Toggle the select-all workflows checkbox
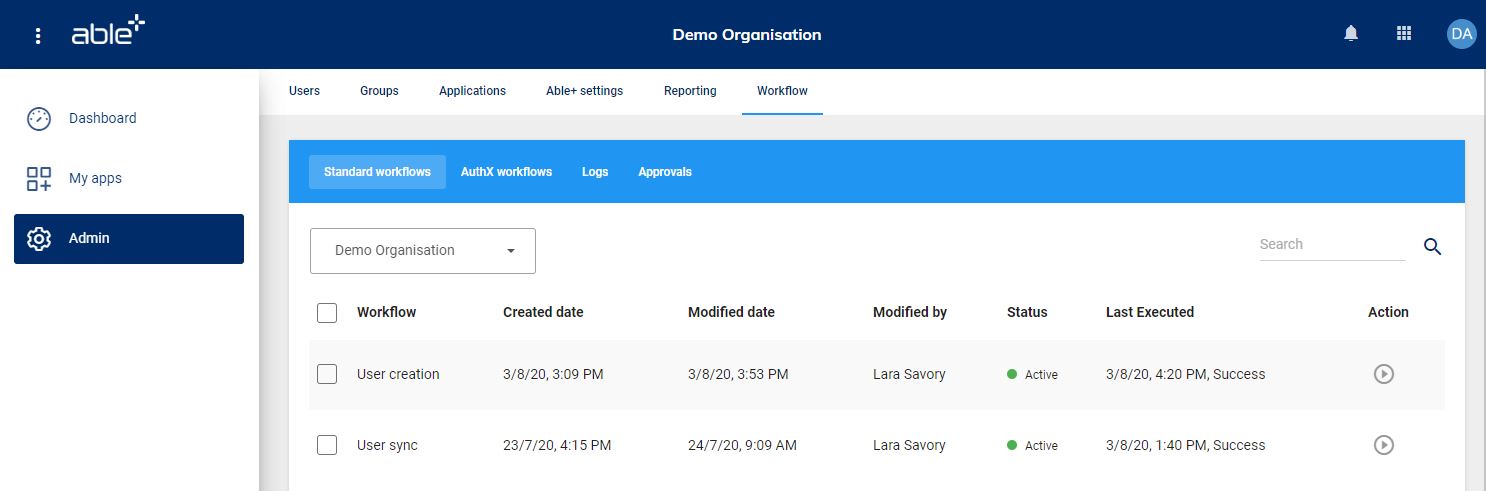The image size is (1486, 491). (327, 313)
